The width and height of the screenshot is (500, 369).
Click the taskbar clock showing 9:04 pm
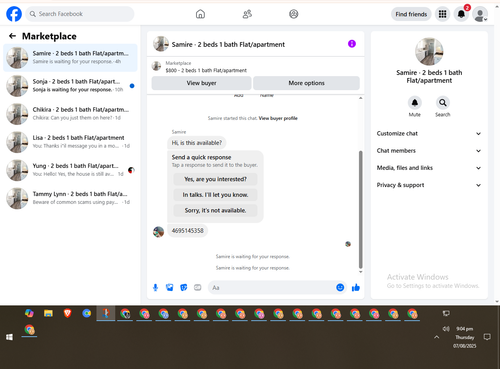click(464, 337)
